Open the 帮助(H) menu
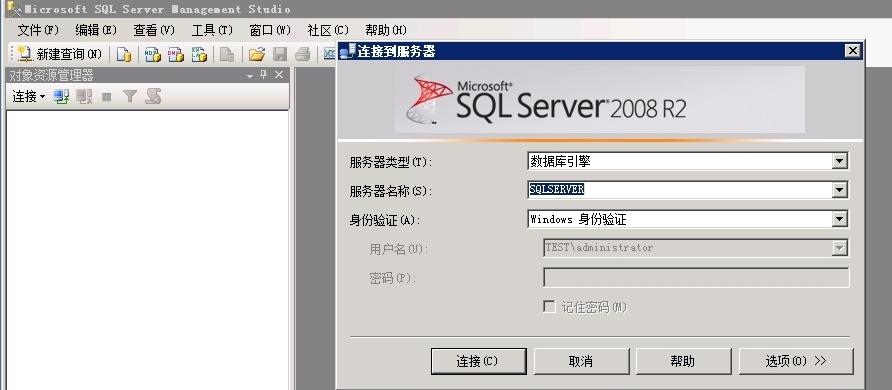This screenshot has height=390, width=892. pyautogui.click(x=386, y=30)
